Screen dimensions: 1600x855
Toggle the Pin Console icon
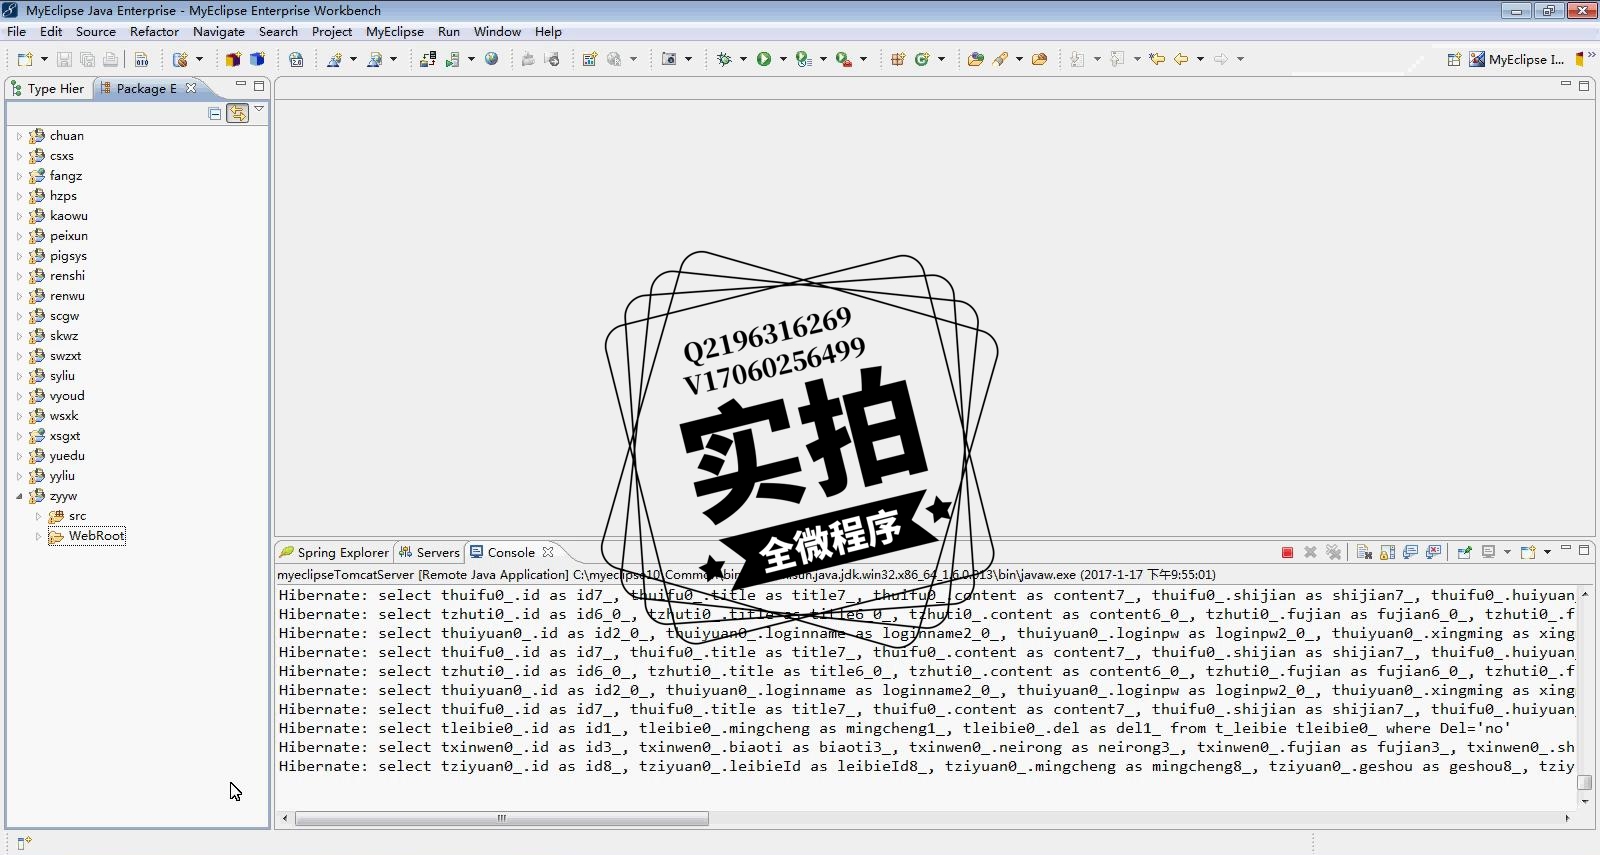tap(1464, 552)
